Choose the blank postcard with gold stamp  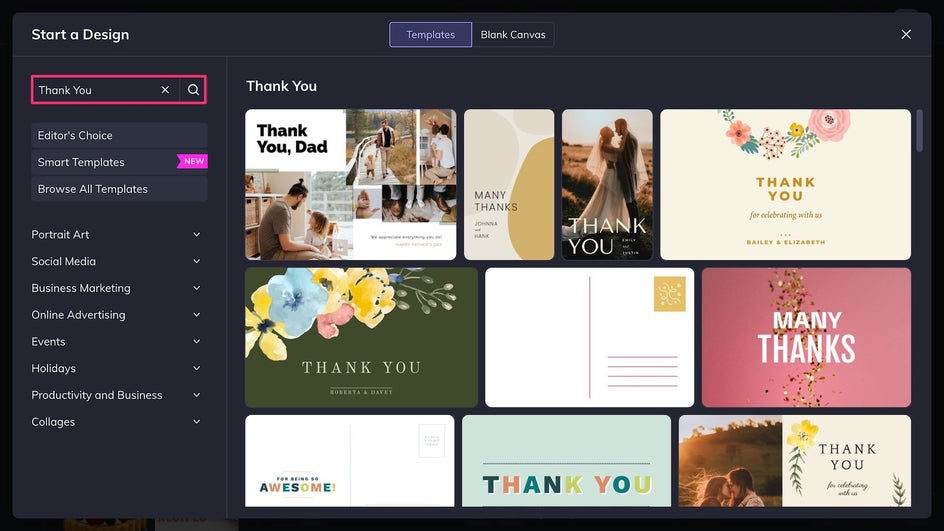click(x=589, y=337)
